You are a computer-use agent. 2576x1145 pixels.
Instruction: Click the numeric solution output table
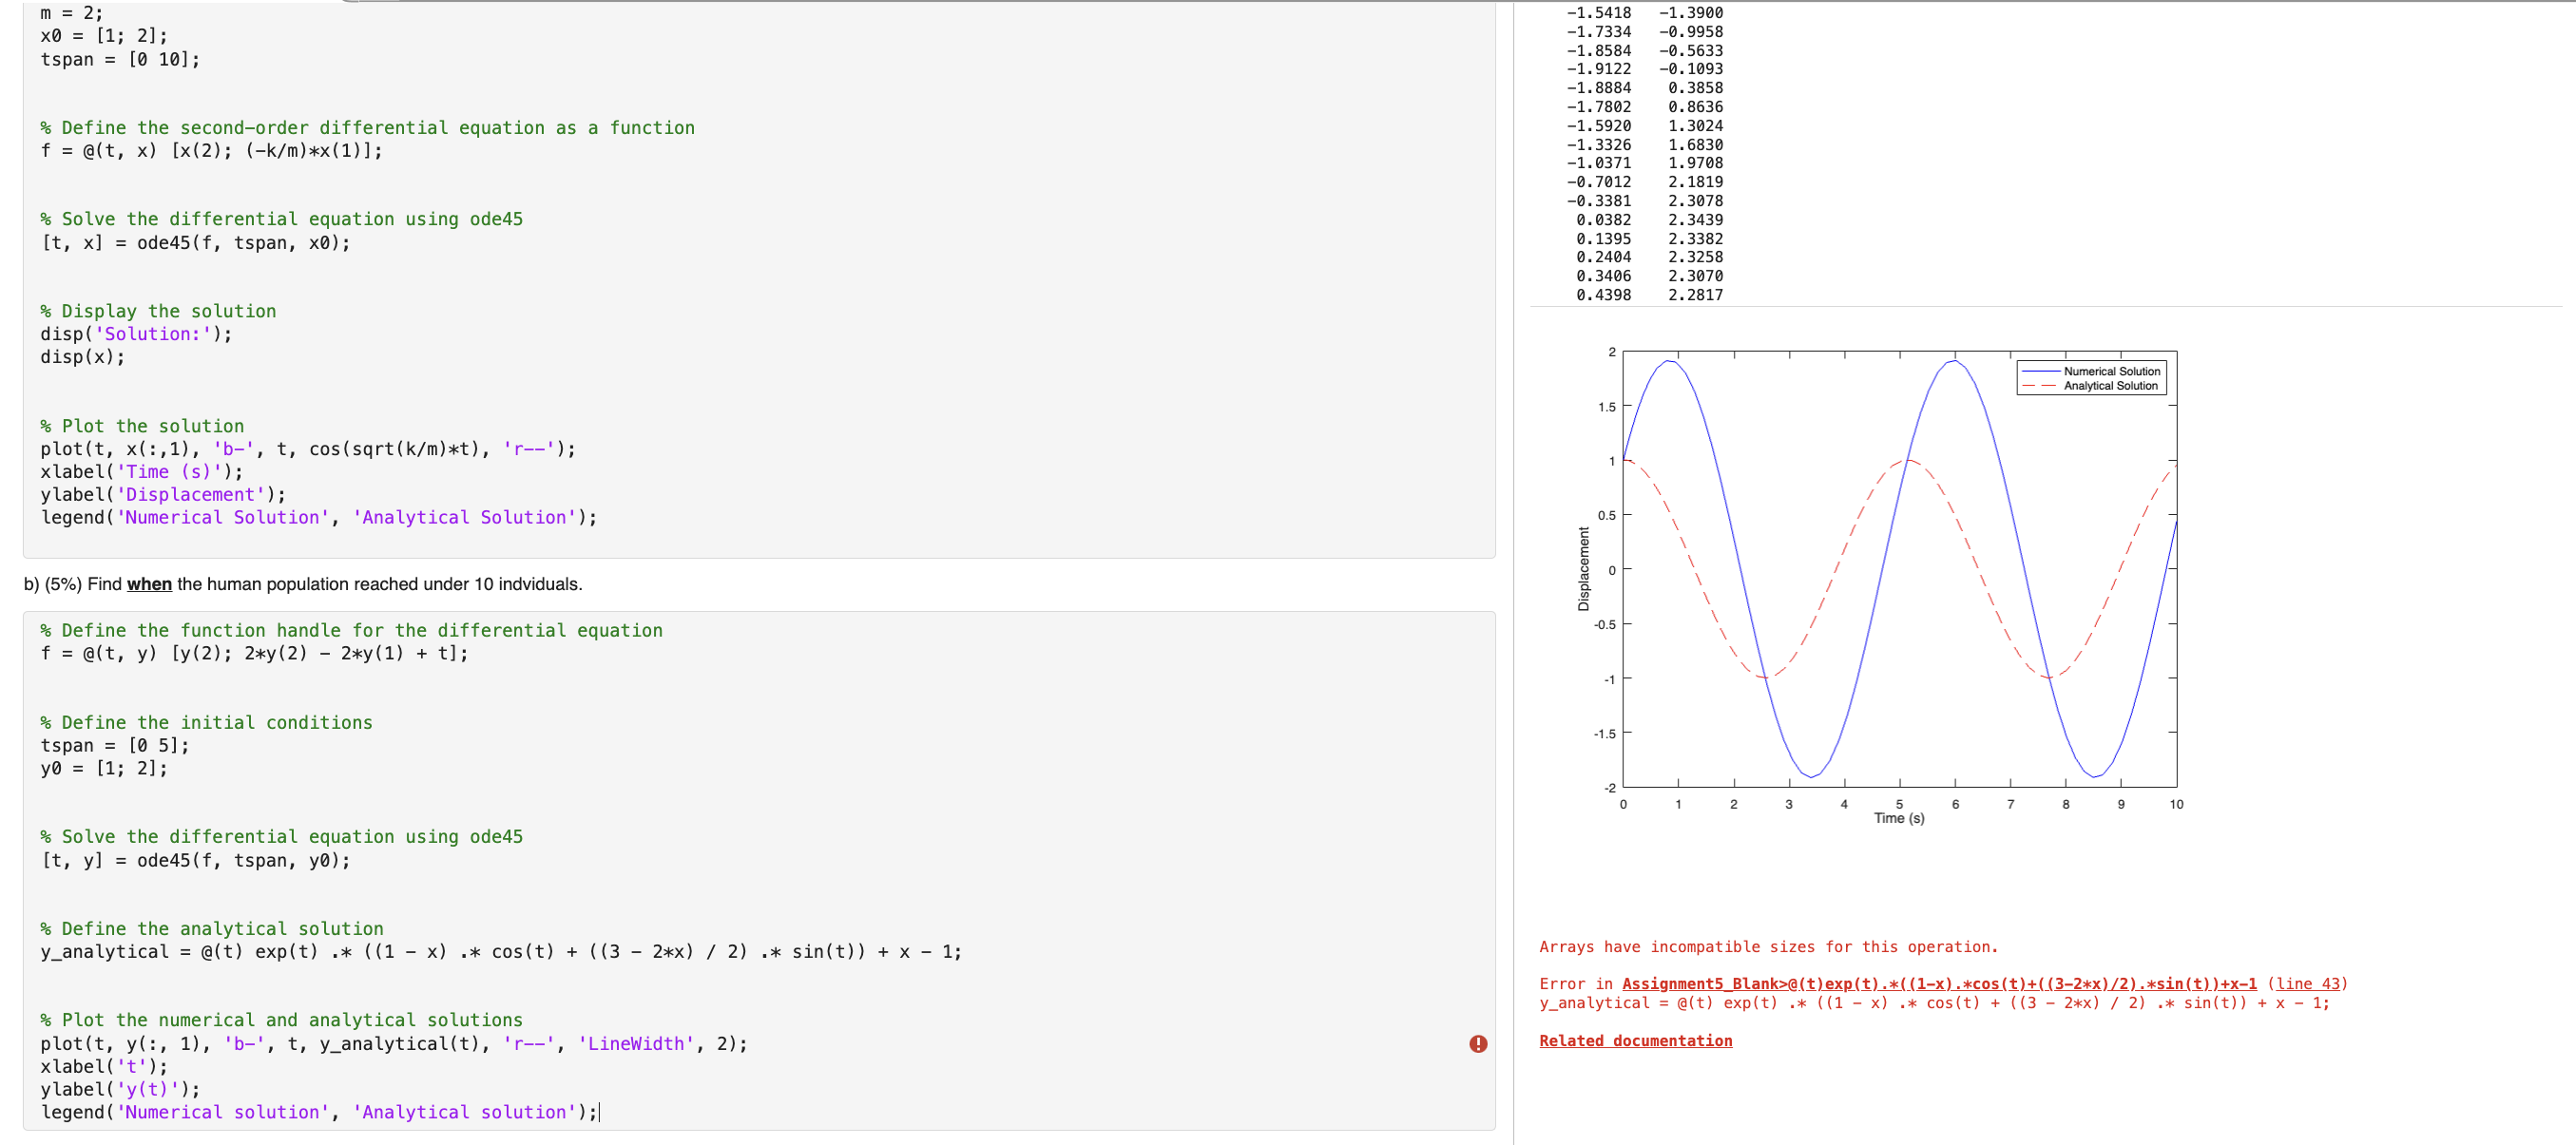click(1644, 153)
